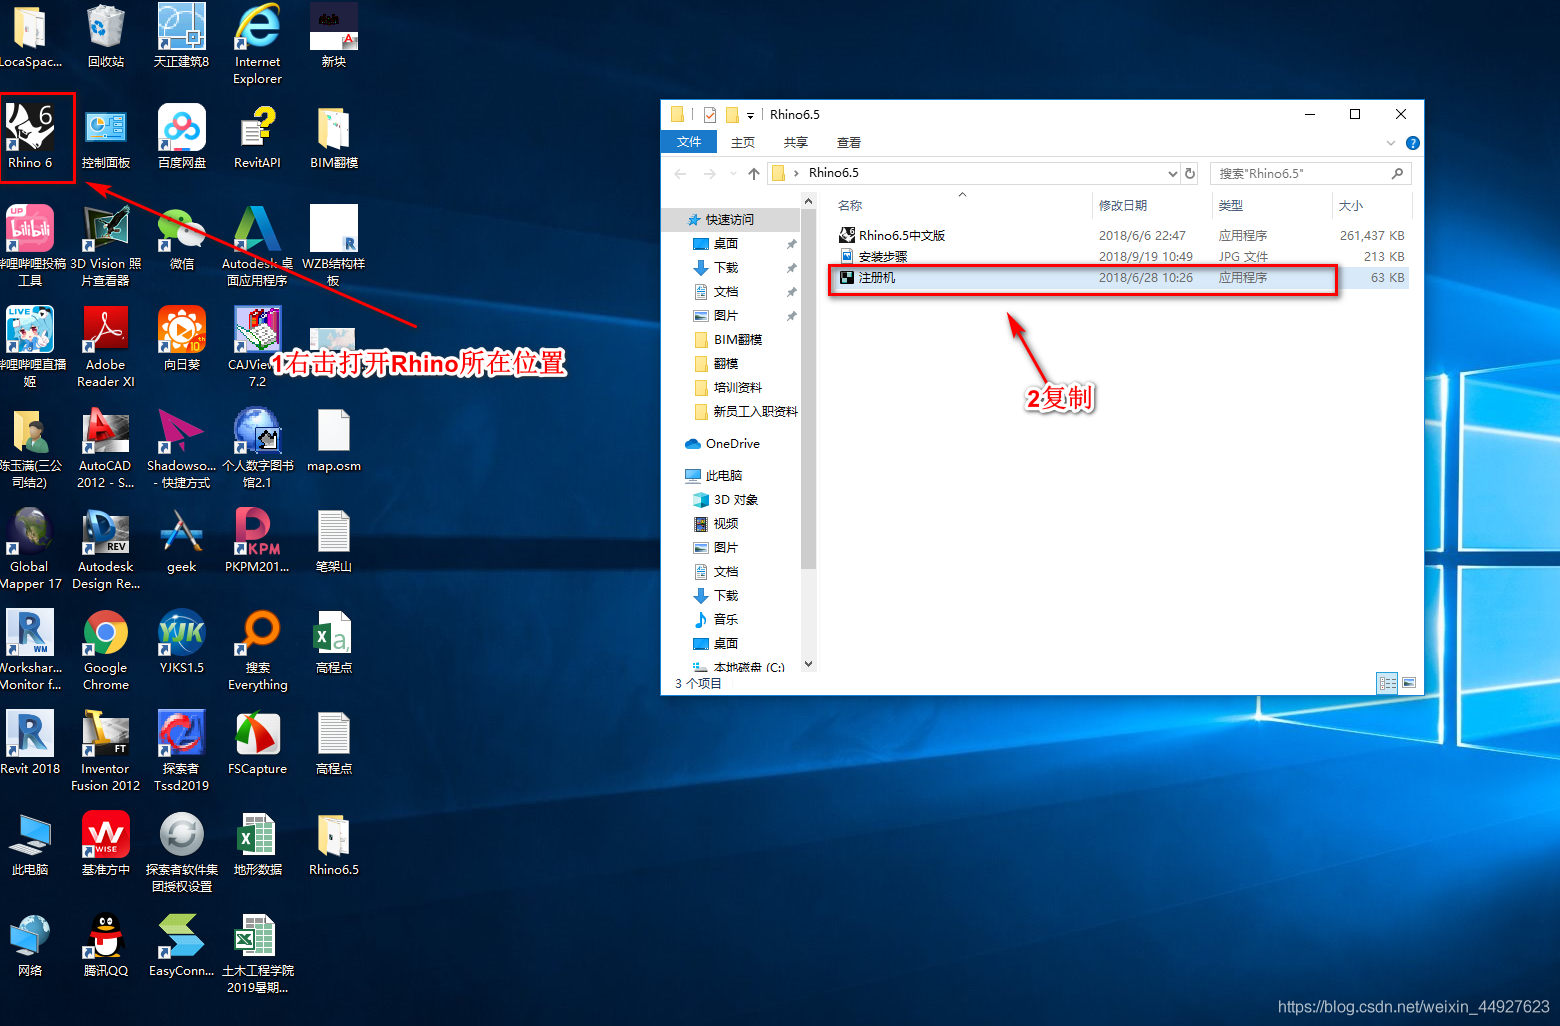Open the 查看 ribbon tab
The width and height of the screenshot is (1560, 1026).
tap(849, 142)
